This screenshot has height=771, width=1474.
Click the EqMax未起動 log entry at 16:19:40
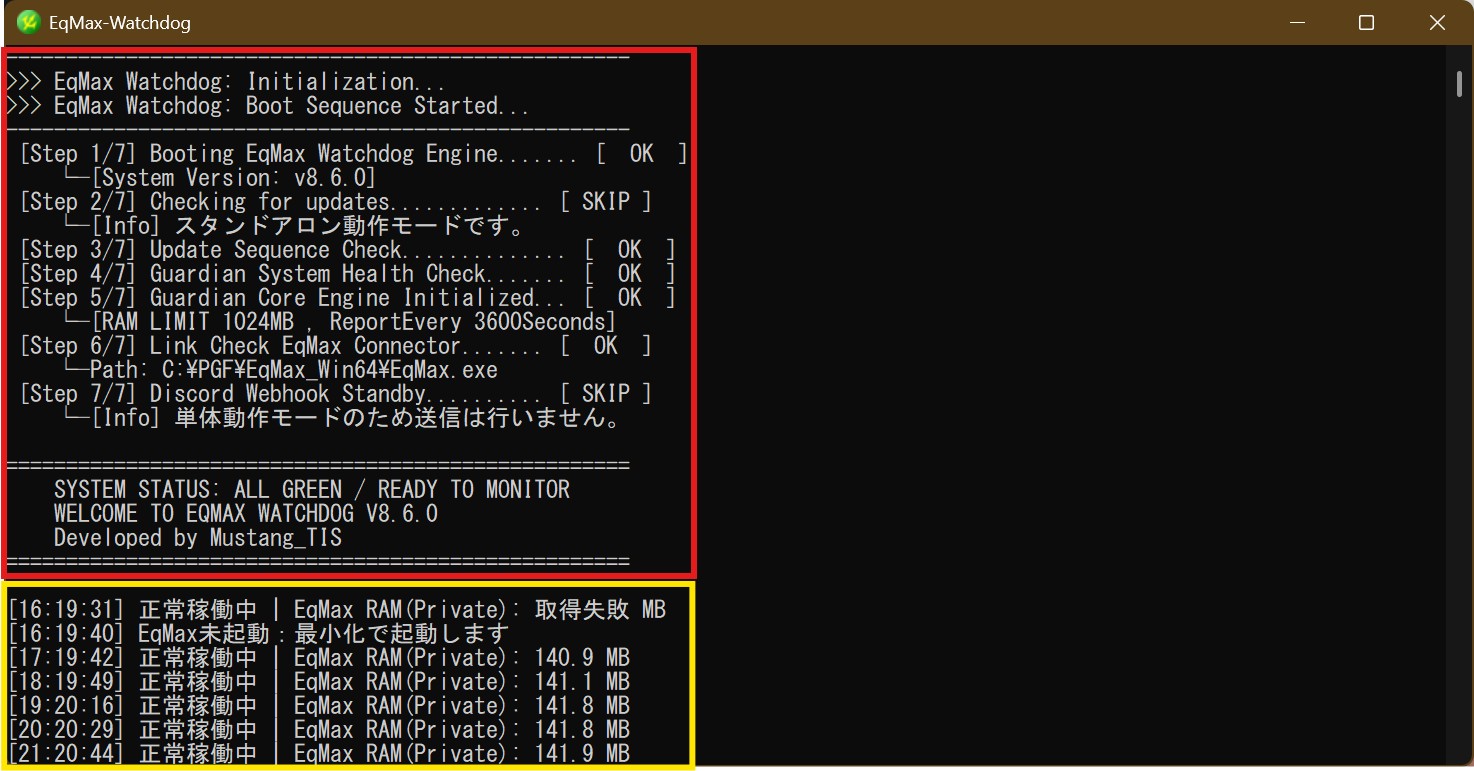click(x=258, y=634)
